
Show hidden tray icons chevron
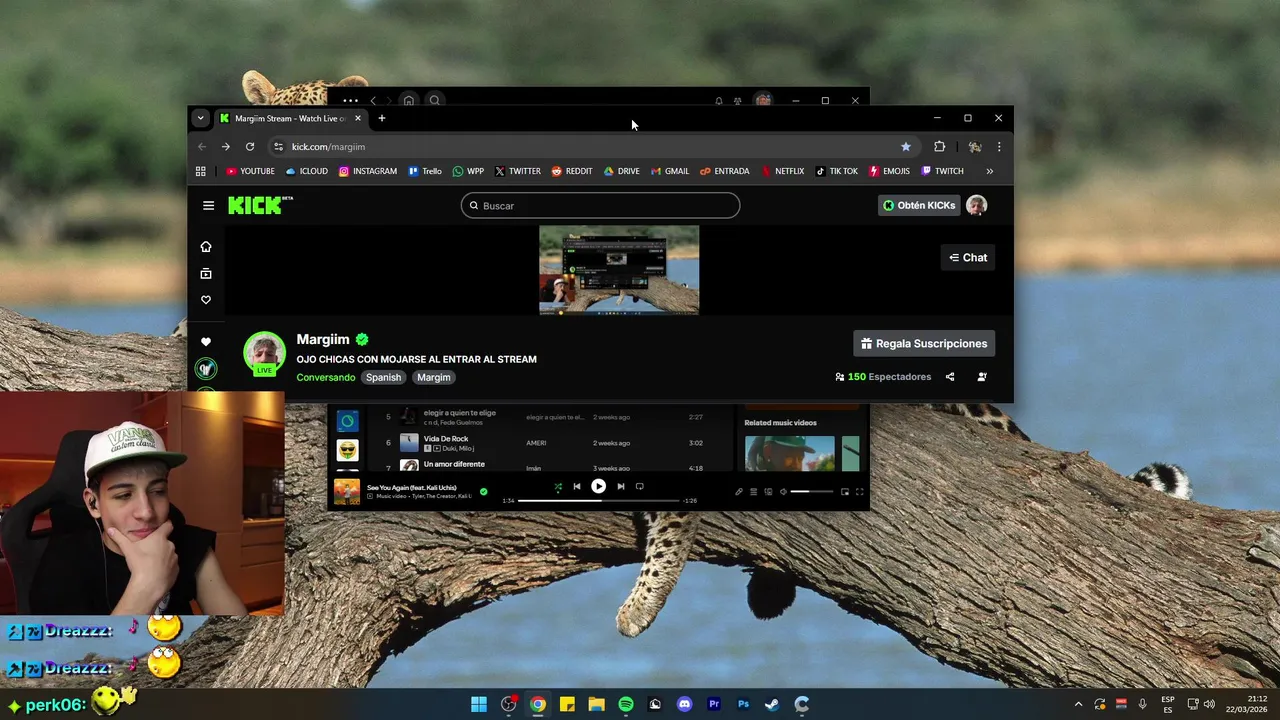(x=1078, y=704)
